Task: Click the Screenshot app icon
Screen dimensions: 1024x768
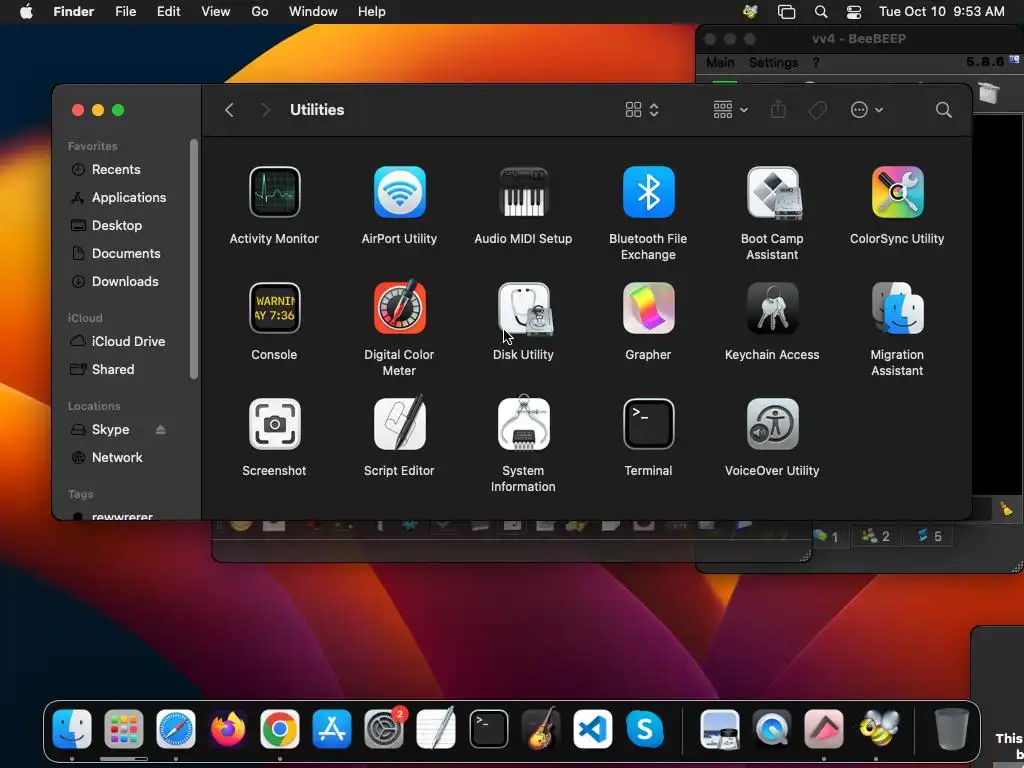Action: point(274,424)
